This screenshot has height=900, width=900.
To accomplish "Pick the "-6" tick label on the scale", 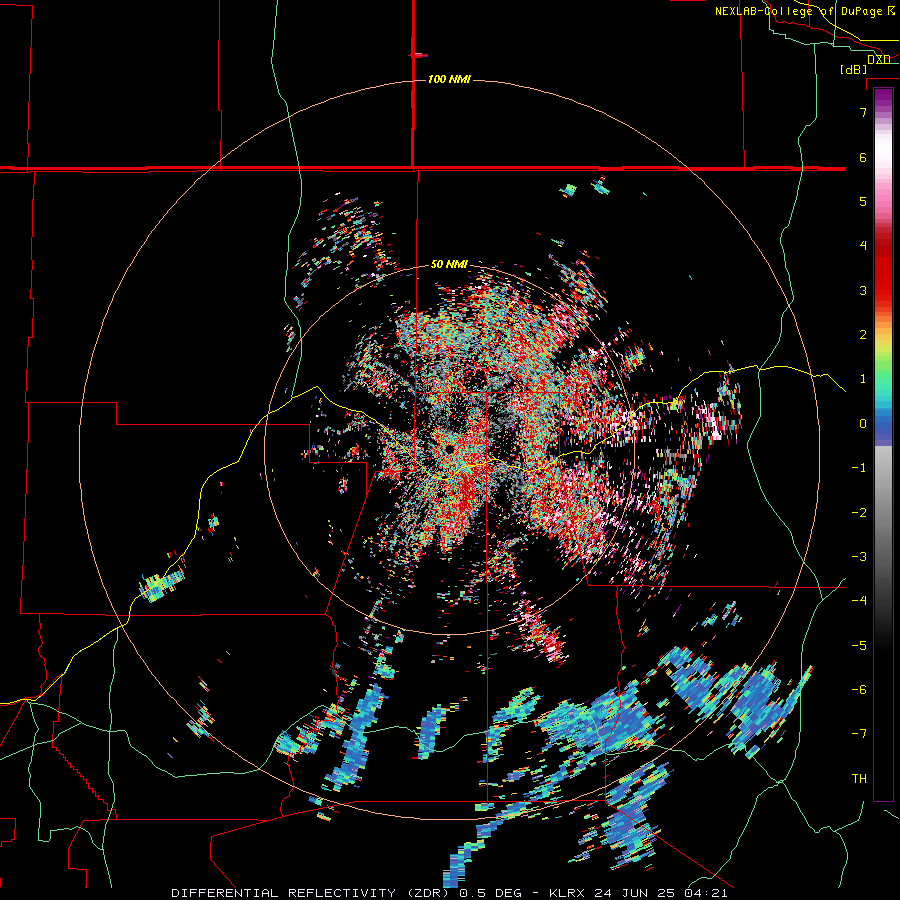I will coord(859,690).
